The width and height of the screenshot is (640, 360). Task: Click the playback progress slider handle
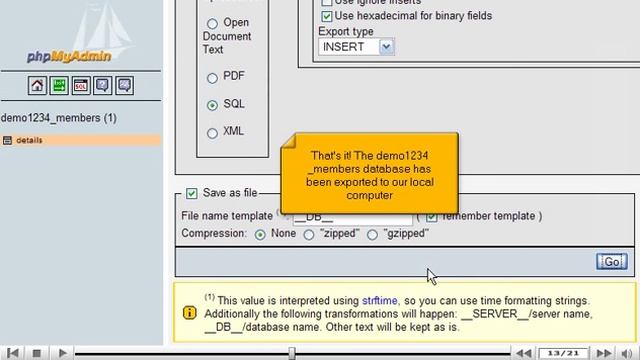click(x=291, y=353)
